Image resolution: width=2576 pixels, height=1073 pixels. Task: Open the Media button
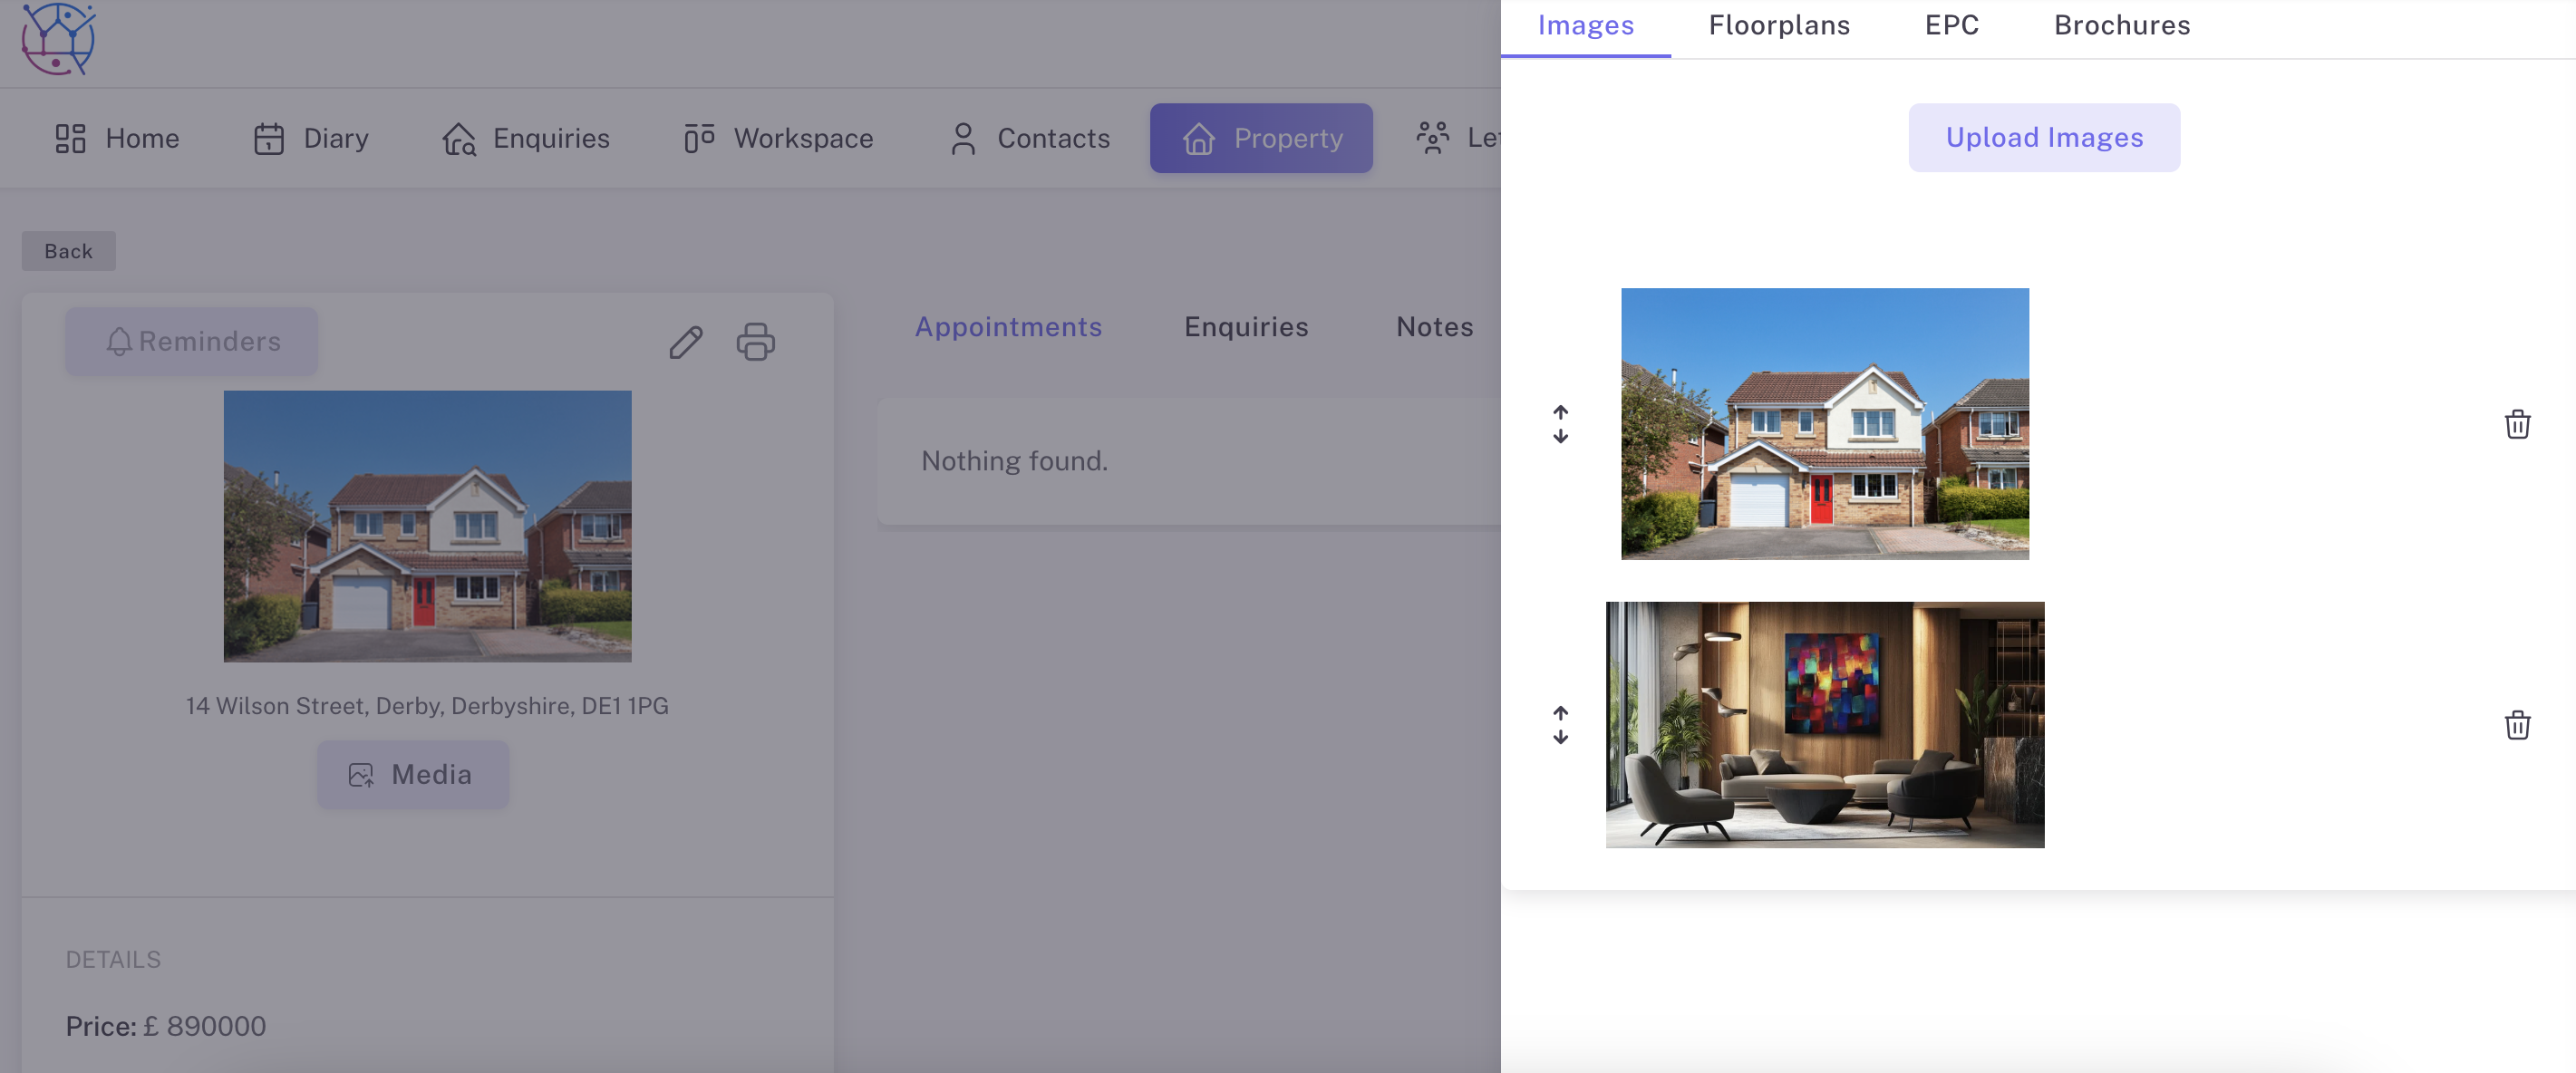[412, 774]
